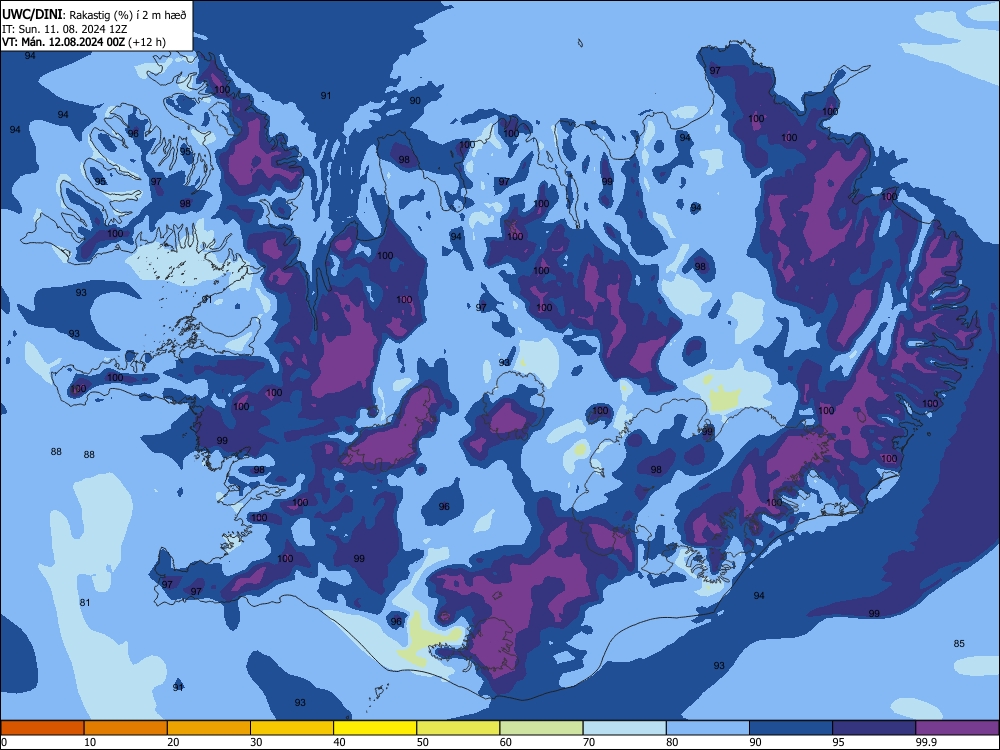
Task: Select the dark blue 90–95 legend swatch
Action: [791, 728]
